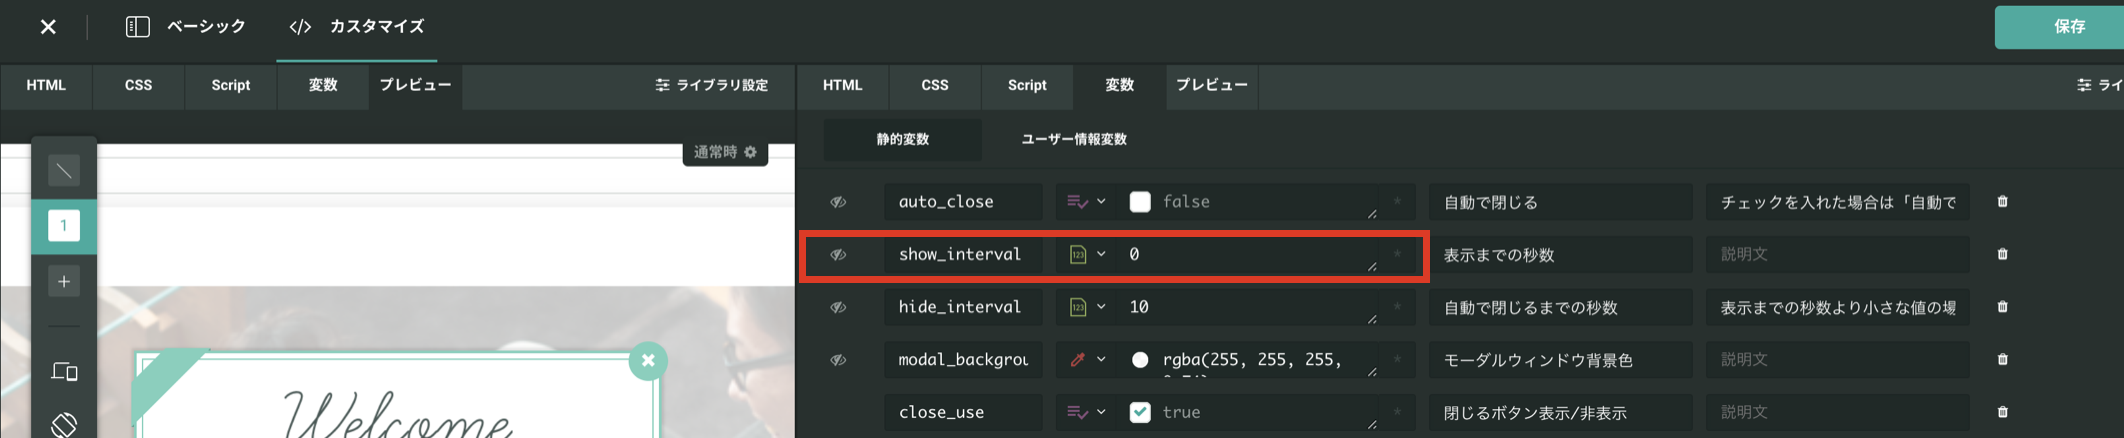Click required star for hide_interval
2124x438 pixels.
[x=1398, y=307]
